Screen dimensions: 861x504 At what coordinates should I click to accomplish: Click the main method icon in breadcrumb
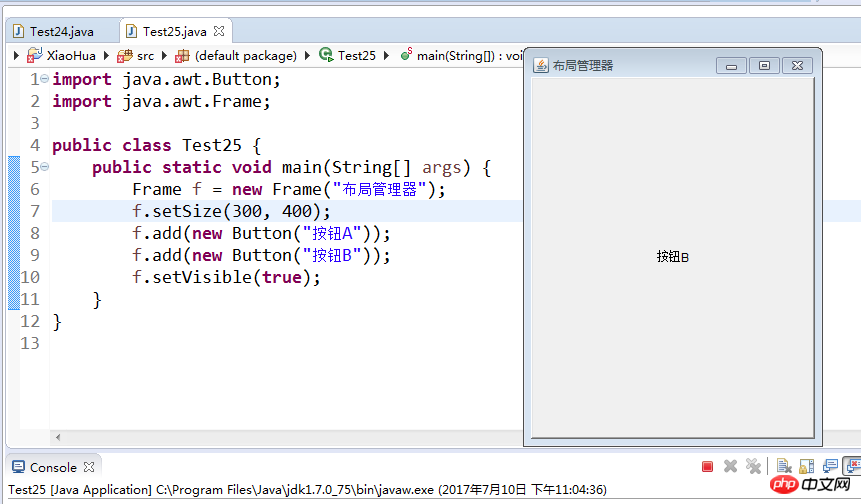pyautogui.click(x=406, y=54)
